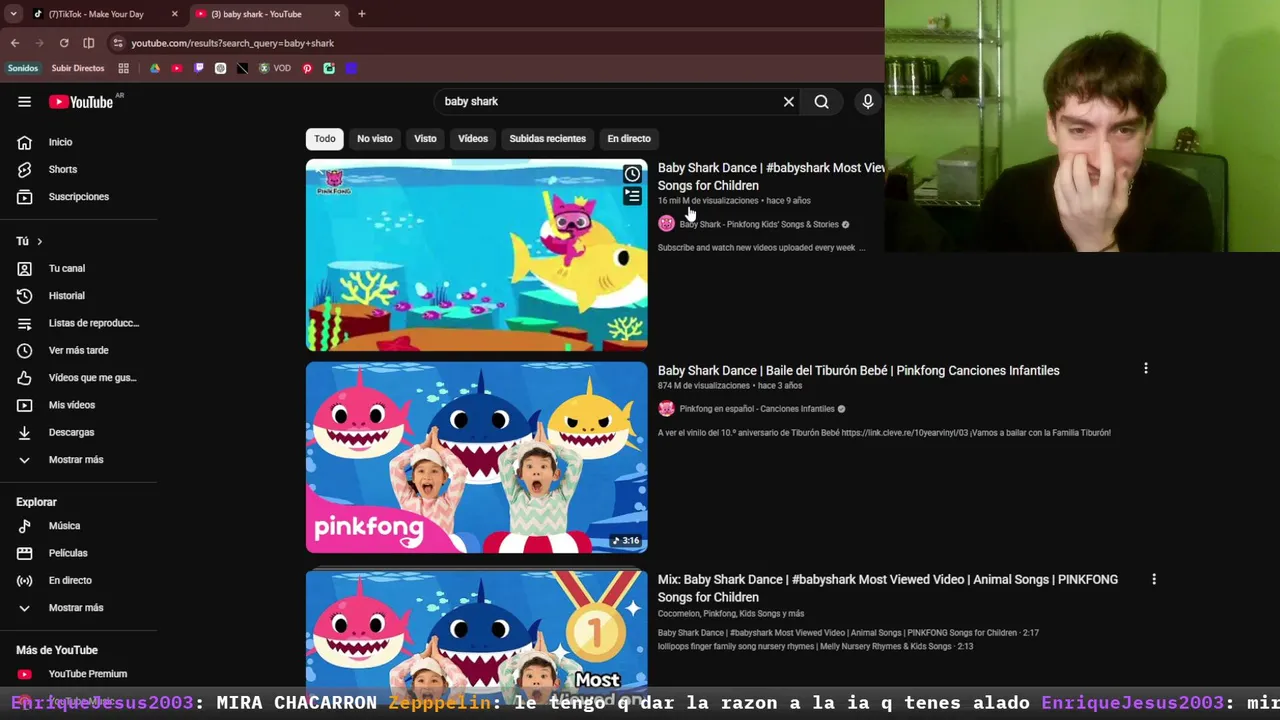Close the baby shark YouTube tab
This screenshot has height=720, width=1280.
pyautogui.click(x=337, y=14)
